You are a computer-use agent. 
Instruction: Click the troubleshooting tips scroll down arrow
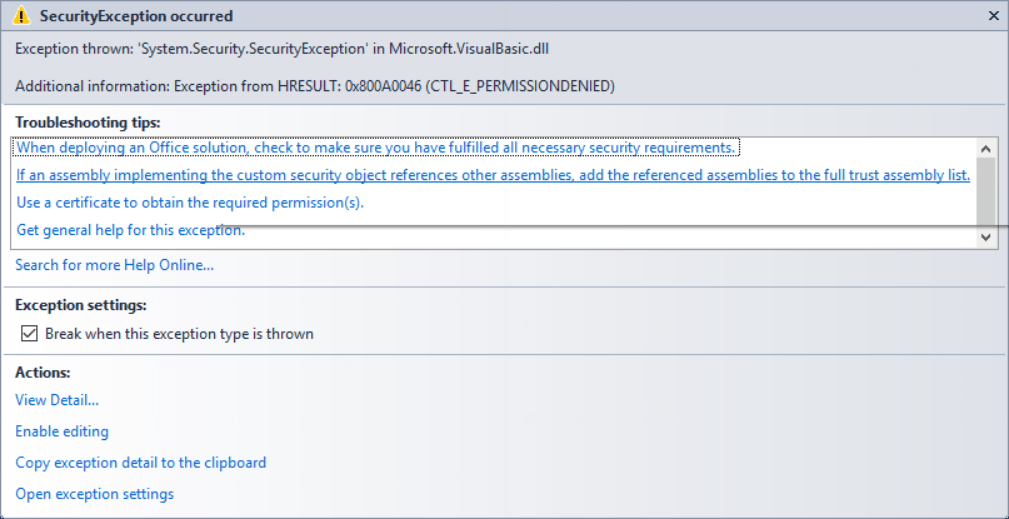(986, 238)
